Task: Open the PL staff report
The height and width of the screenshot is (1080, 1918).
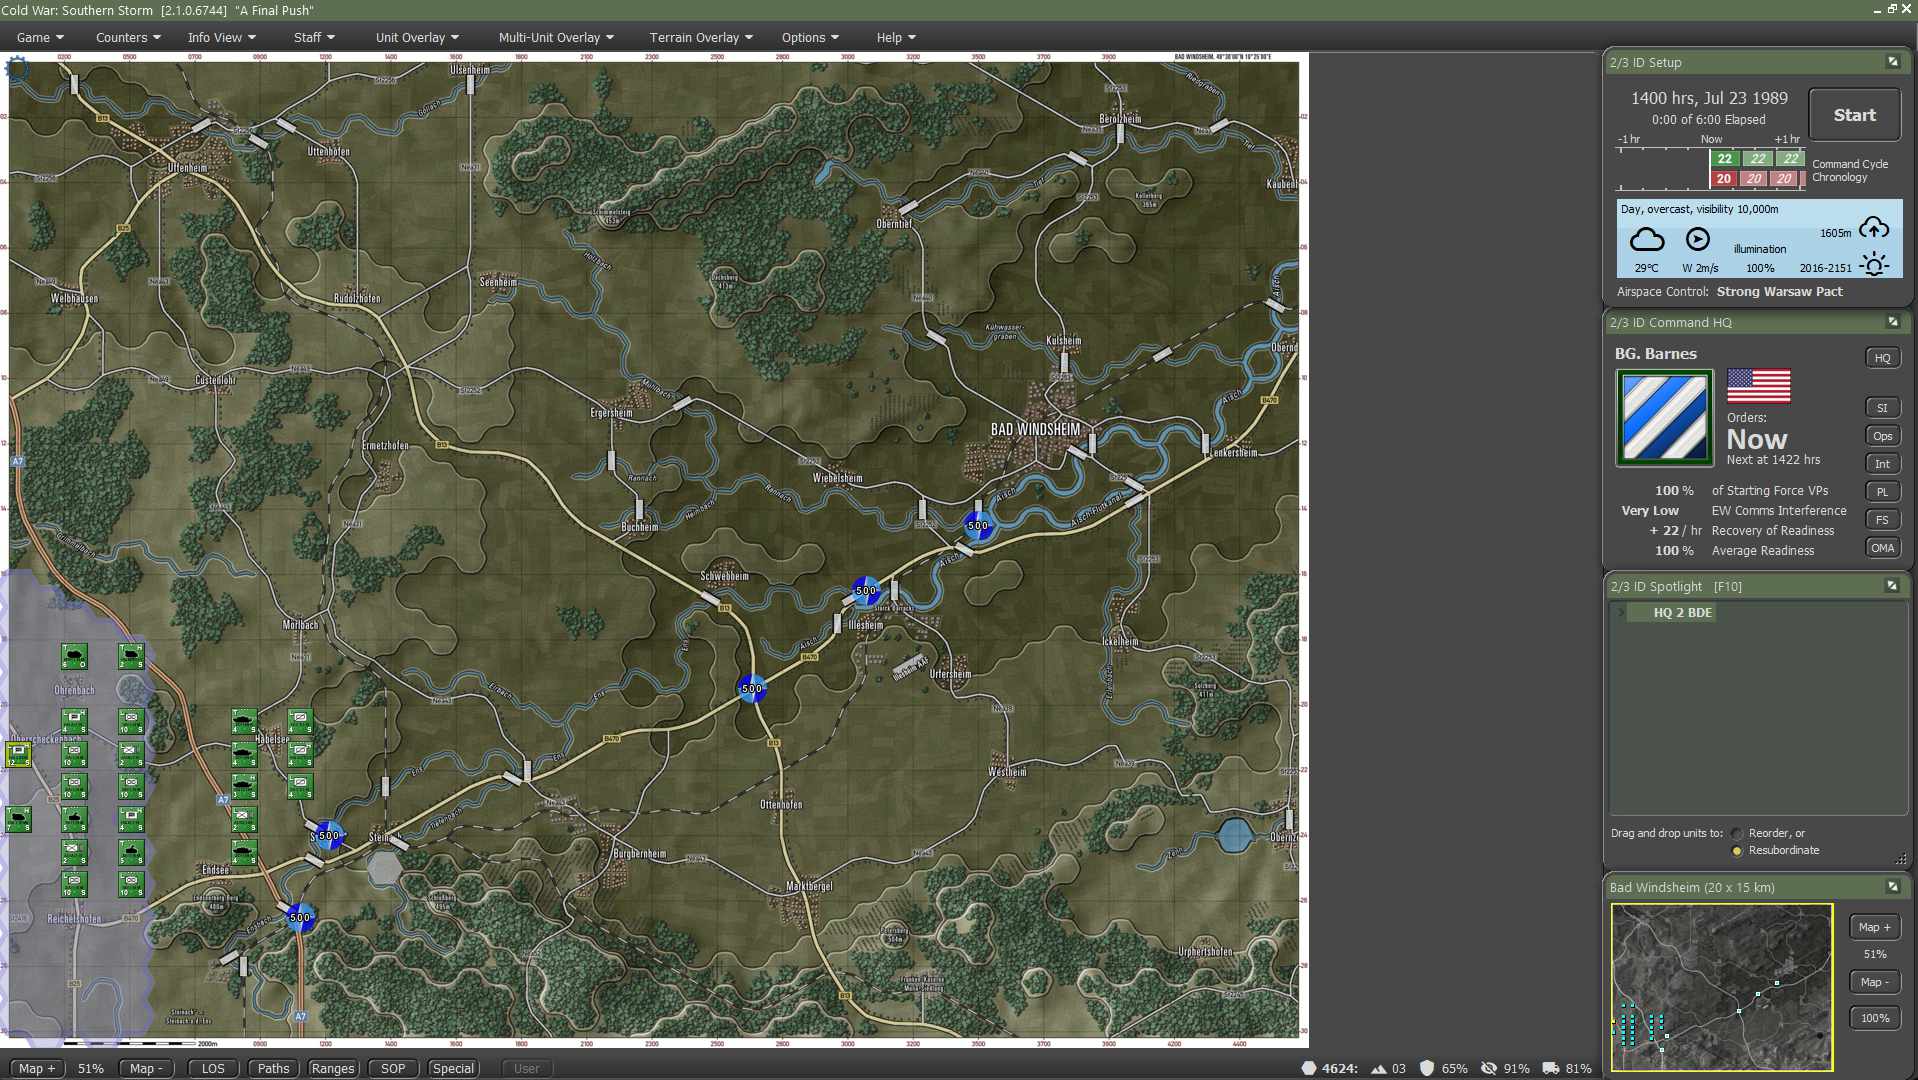Action: [1882, 492]
